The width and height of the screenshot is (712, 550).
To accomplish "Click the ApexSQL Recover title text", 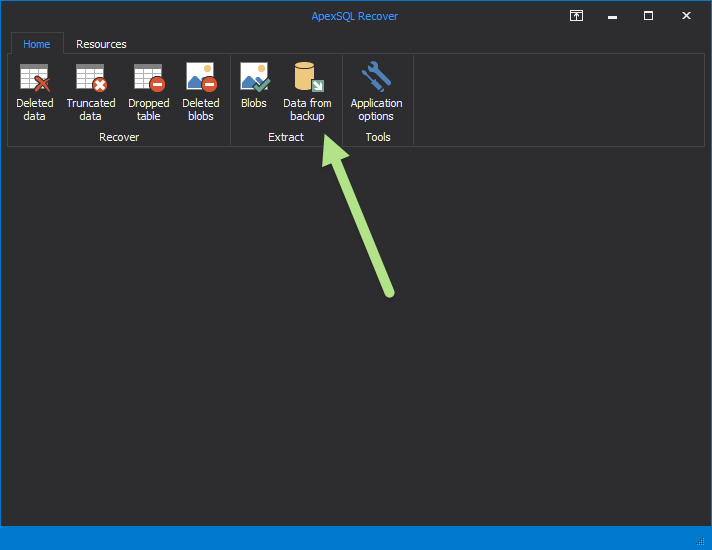I will coord(355,16).
